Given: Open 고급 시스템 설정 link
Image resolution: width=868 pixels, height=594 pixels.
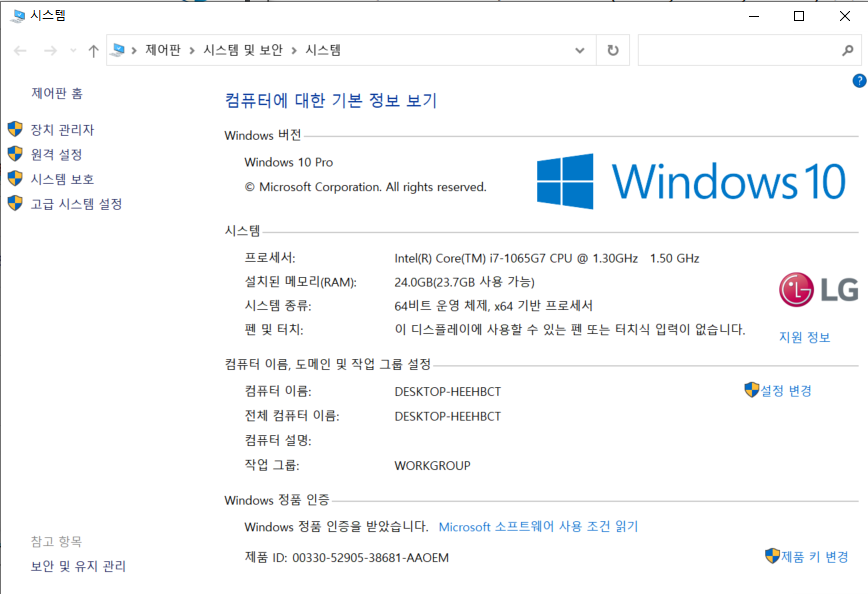Looking at the screenshot, I should click(76, 204).
